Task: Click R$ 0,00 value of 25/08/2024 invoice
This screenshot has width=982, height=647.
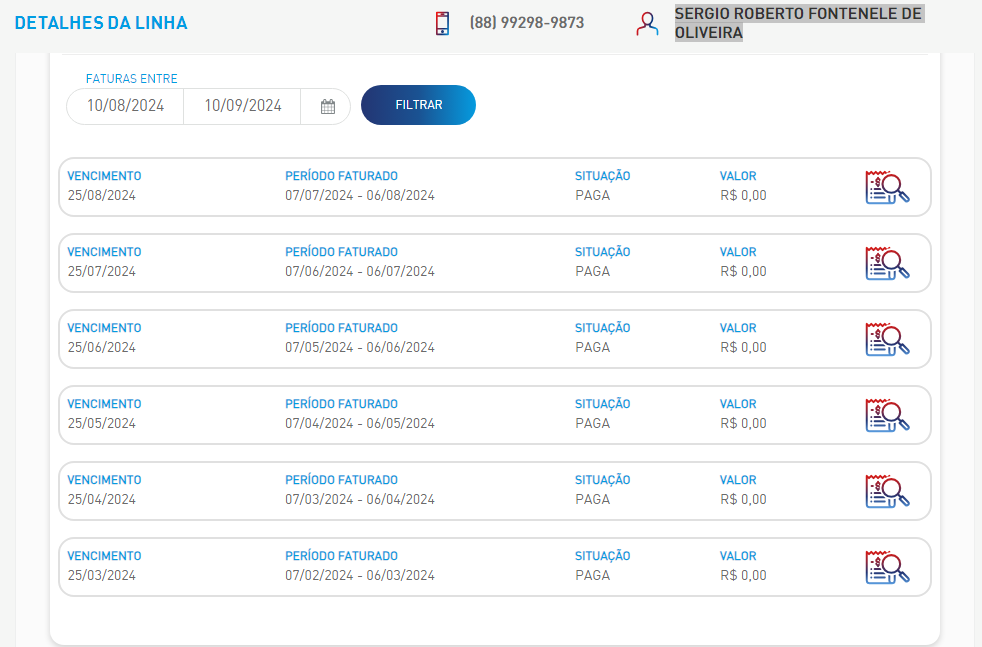Action: pyautogui.click(x=743, y=195)
